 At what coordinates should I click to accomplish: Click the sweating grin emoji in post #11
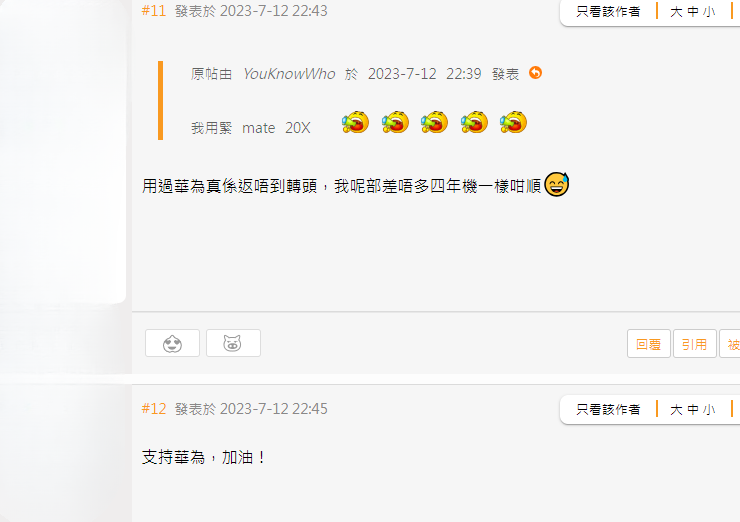557,184
